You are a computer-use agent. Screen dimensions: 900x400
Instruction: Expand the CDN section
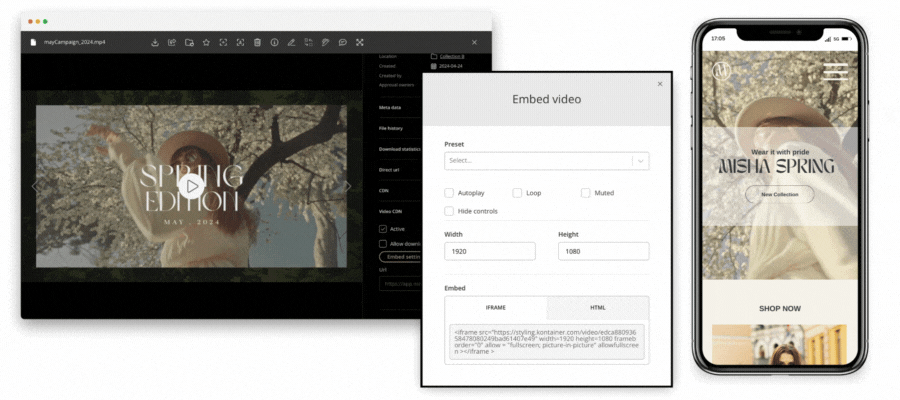tap(383, 190)
